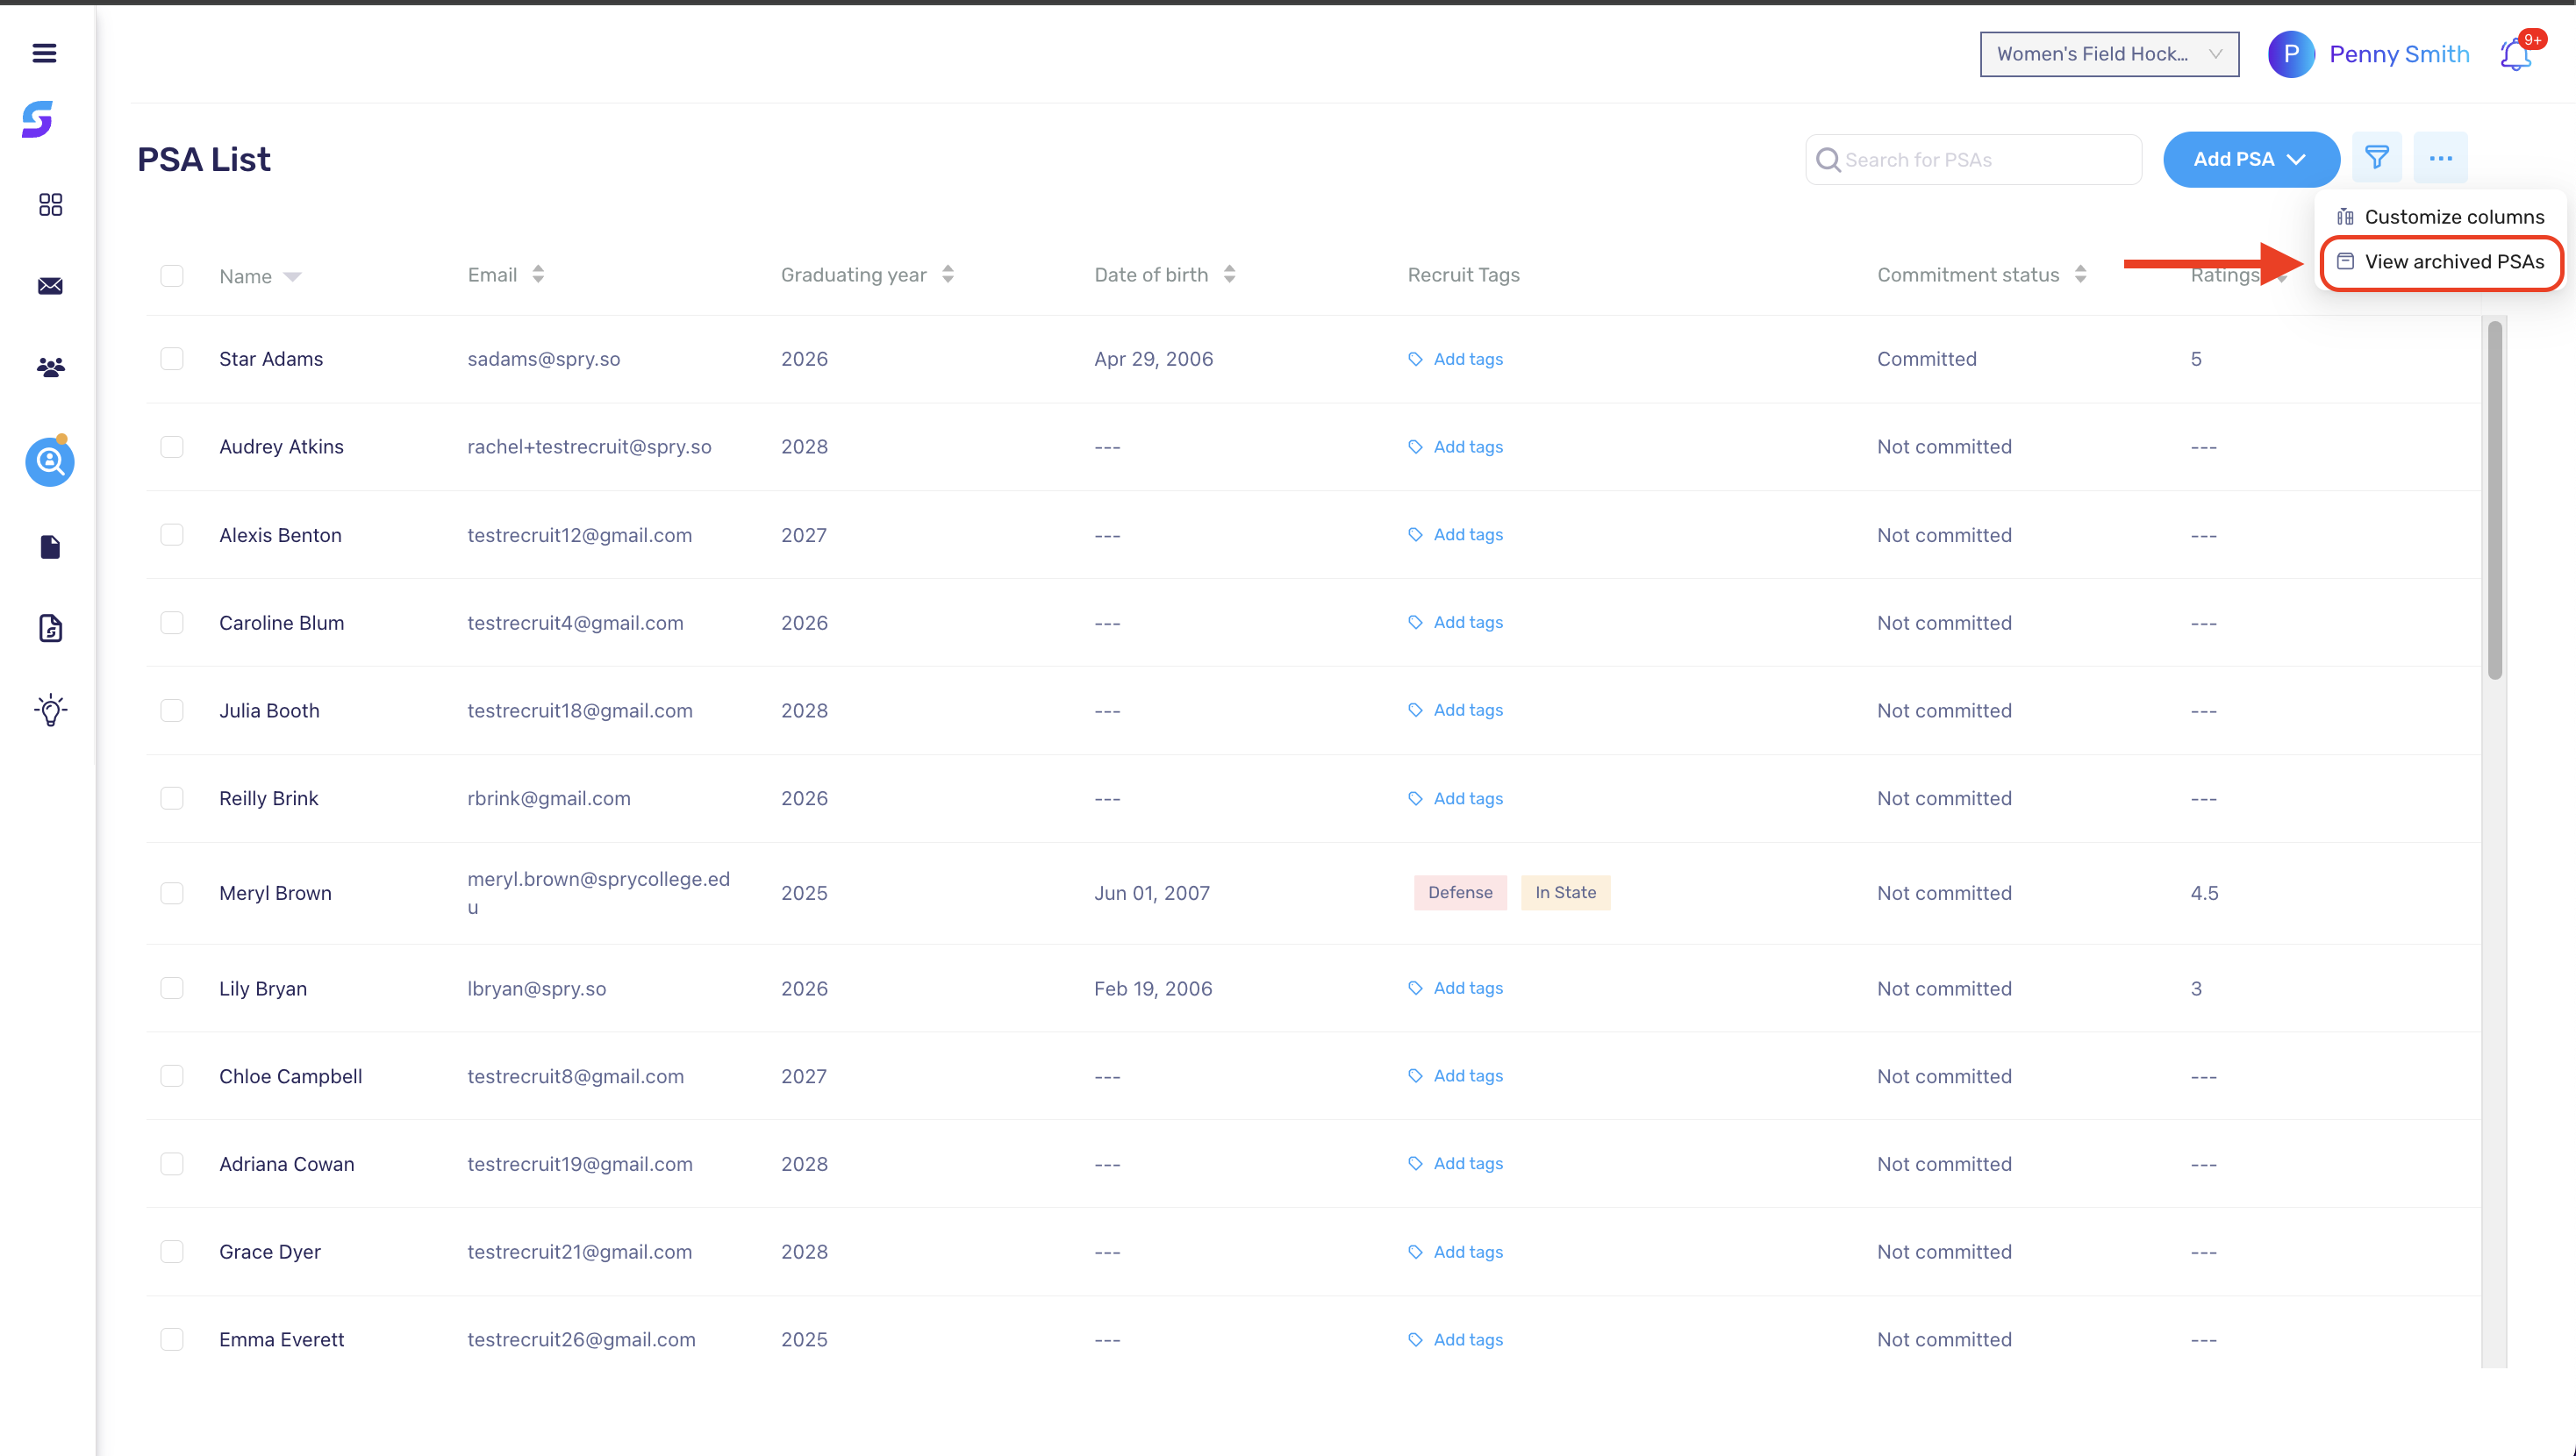Sort by Graduating year column

click(948, 275)
